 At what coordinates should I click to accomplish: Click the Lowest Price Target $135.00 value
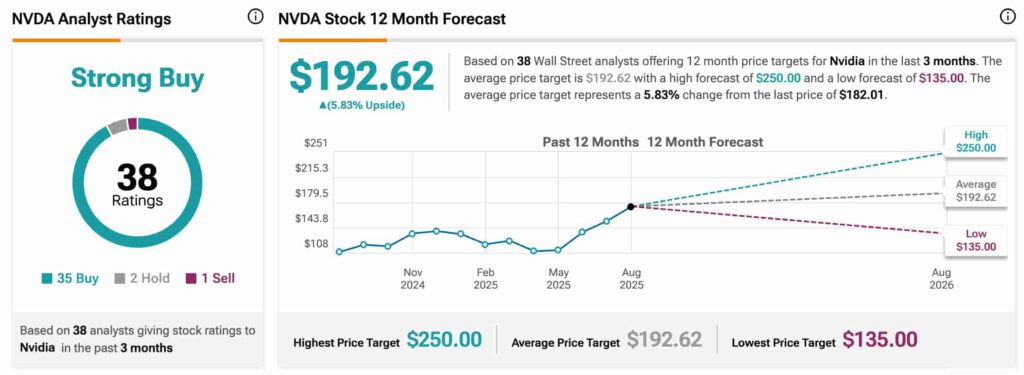[x=880, y=340]
